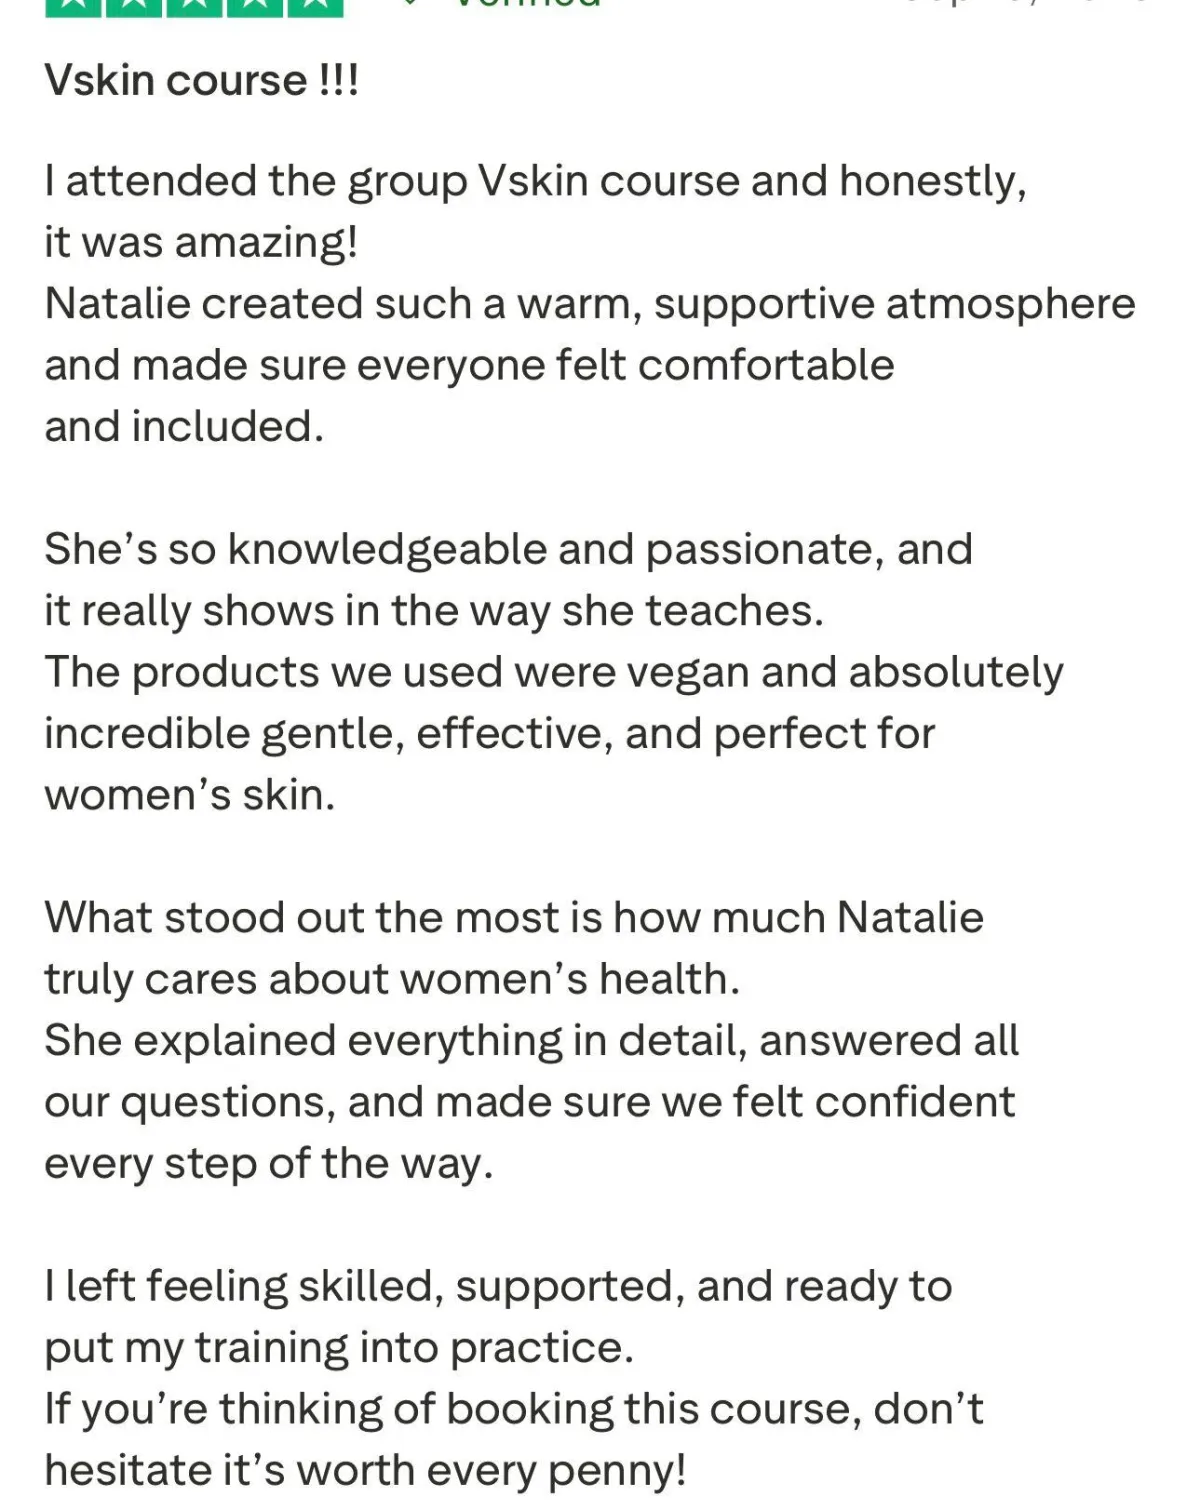
Task: Click the line starting 'Natalie created such a warm'
Action: point(590,305)
